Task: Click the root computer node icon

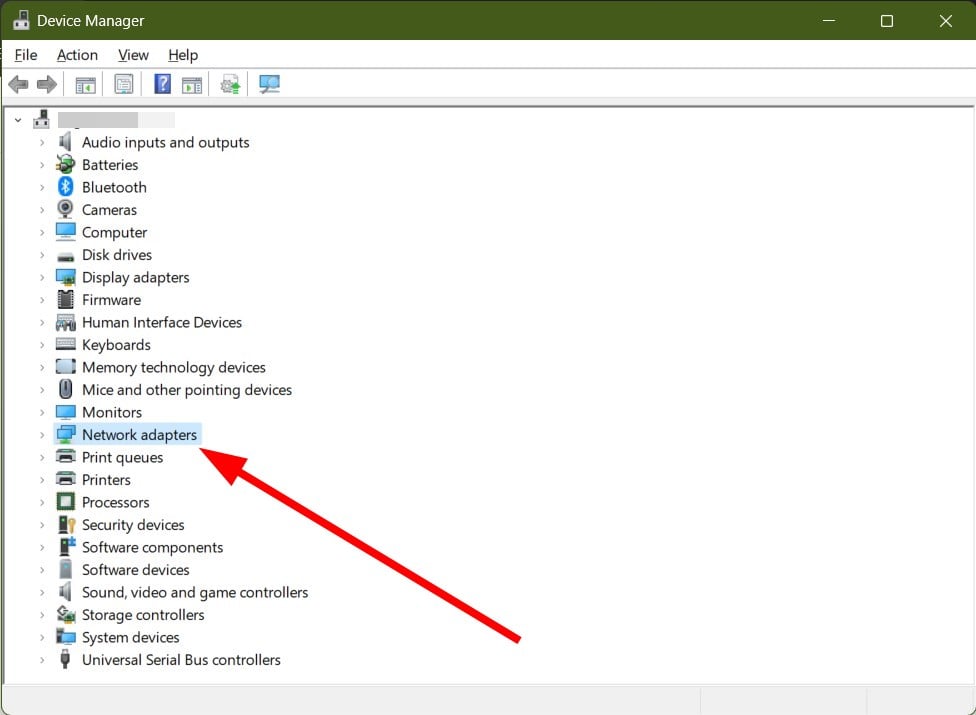Action: pyautogui.click(x=42, y=119)
